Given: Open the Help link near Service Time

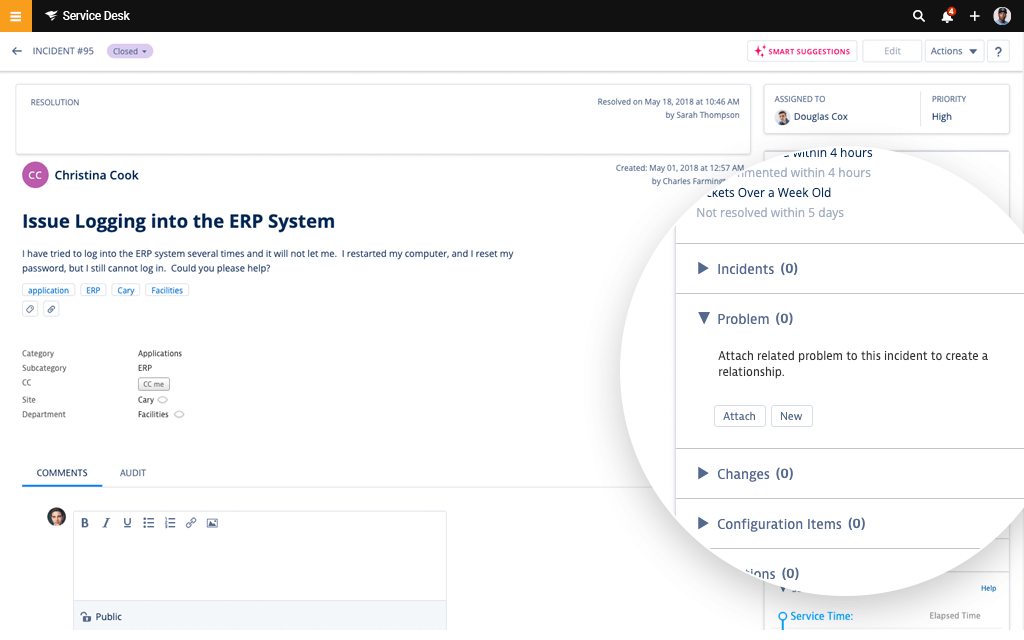Looking at the screenshot, I should tap(988, 588).
